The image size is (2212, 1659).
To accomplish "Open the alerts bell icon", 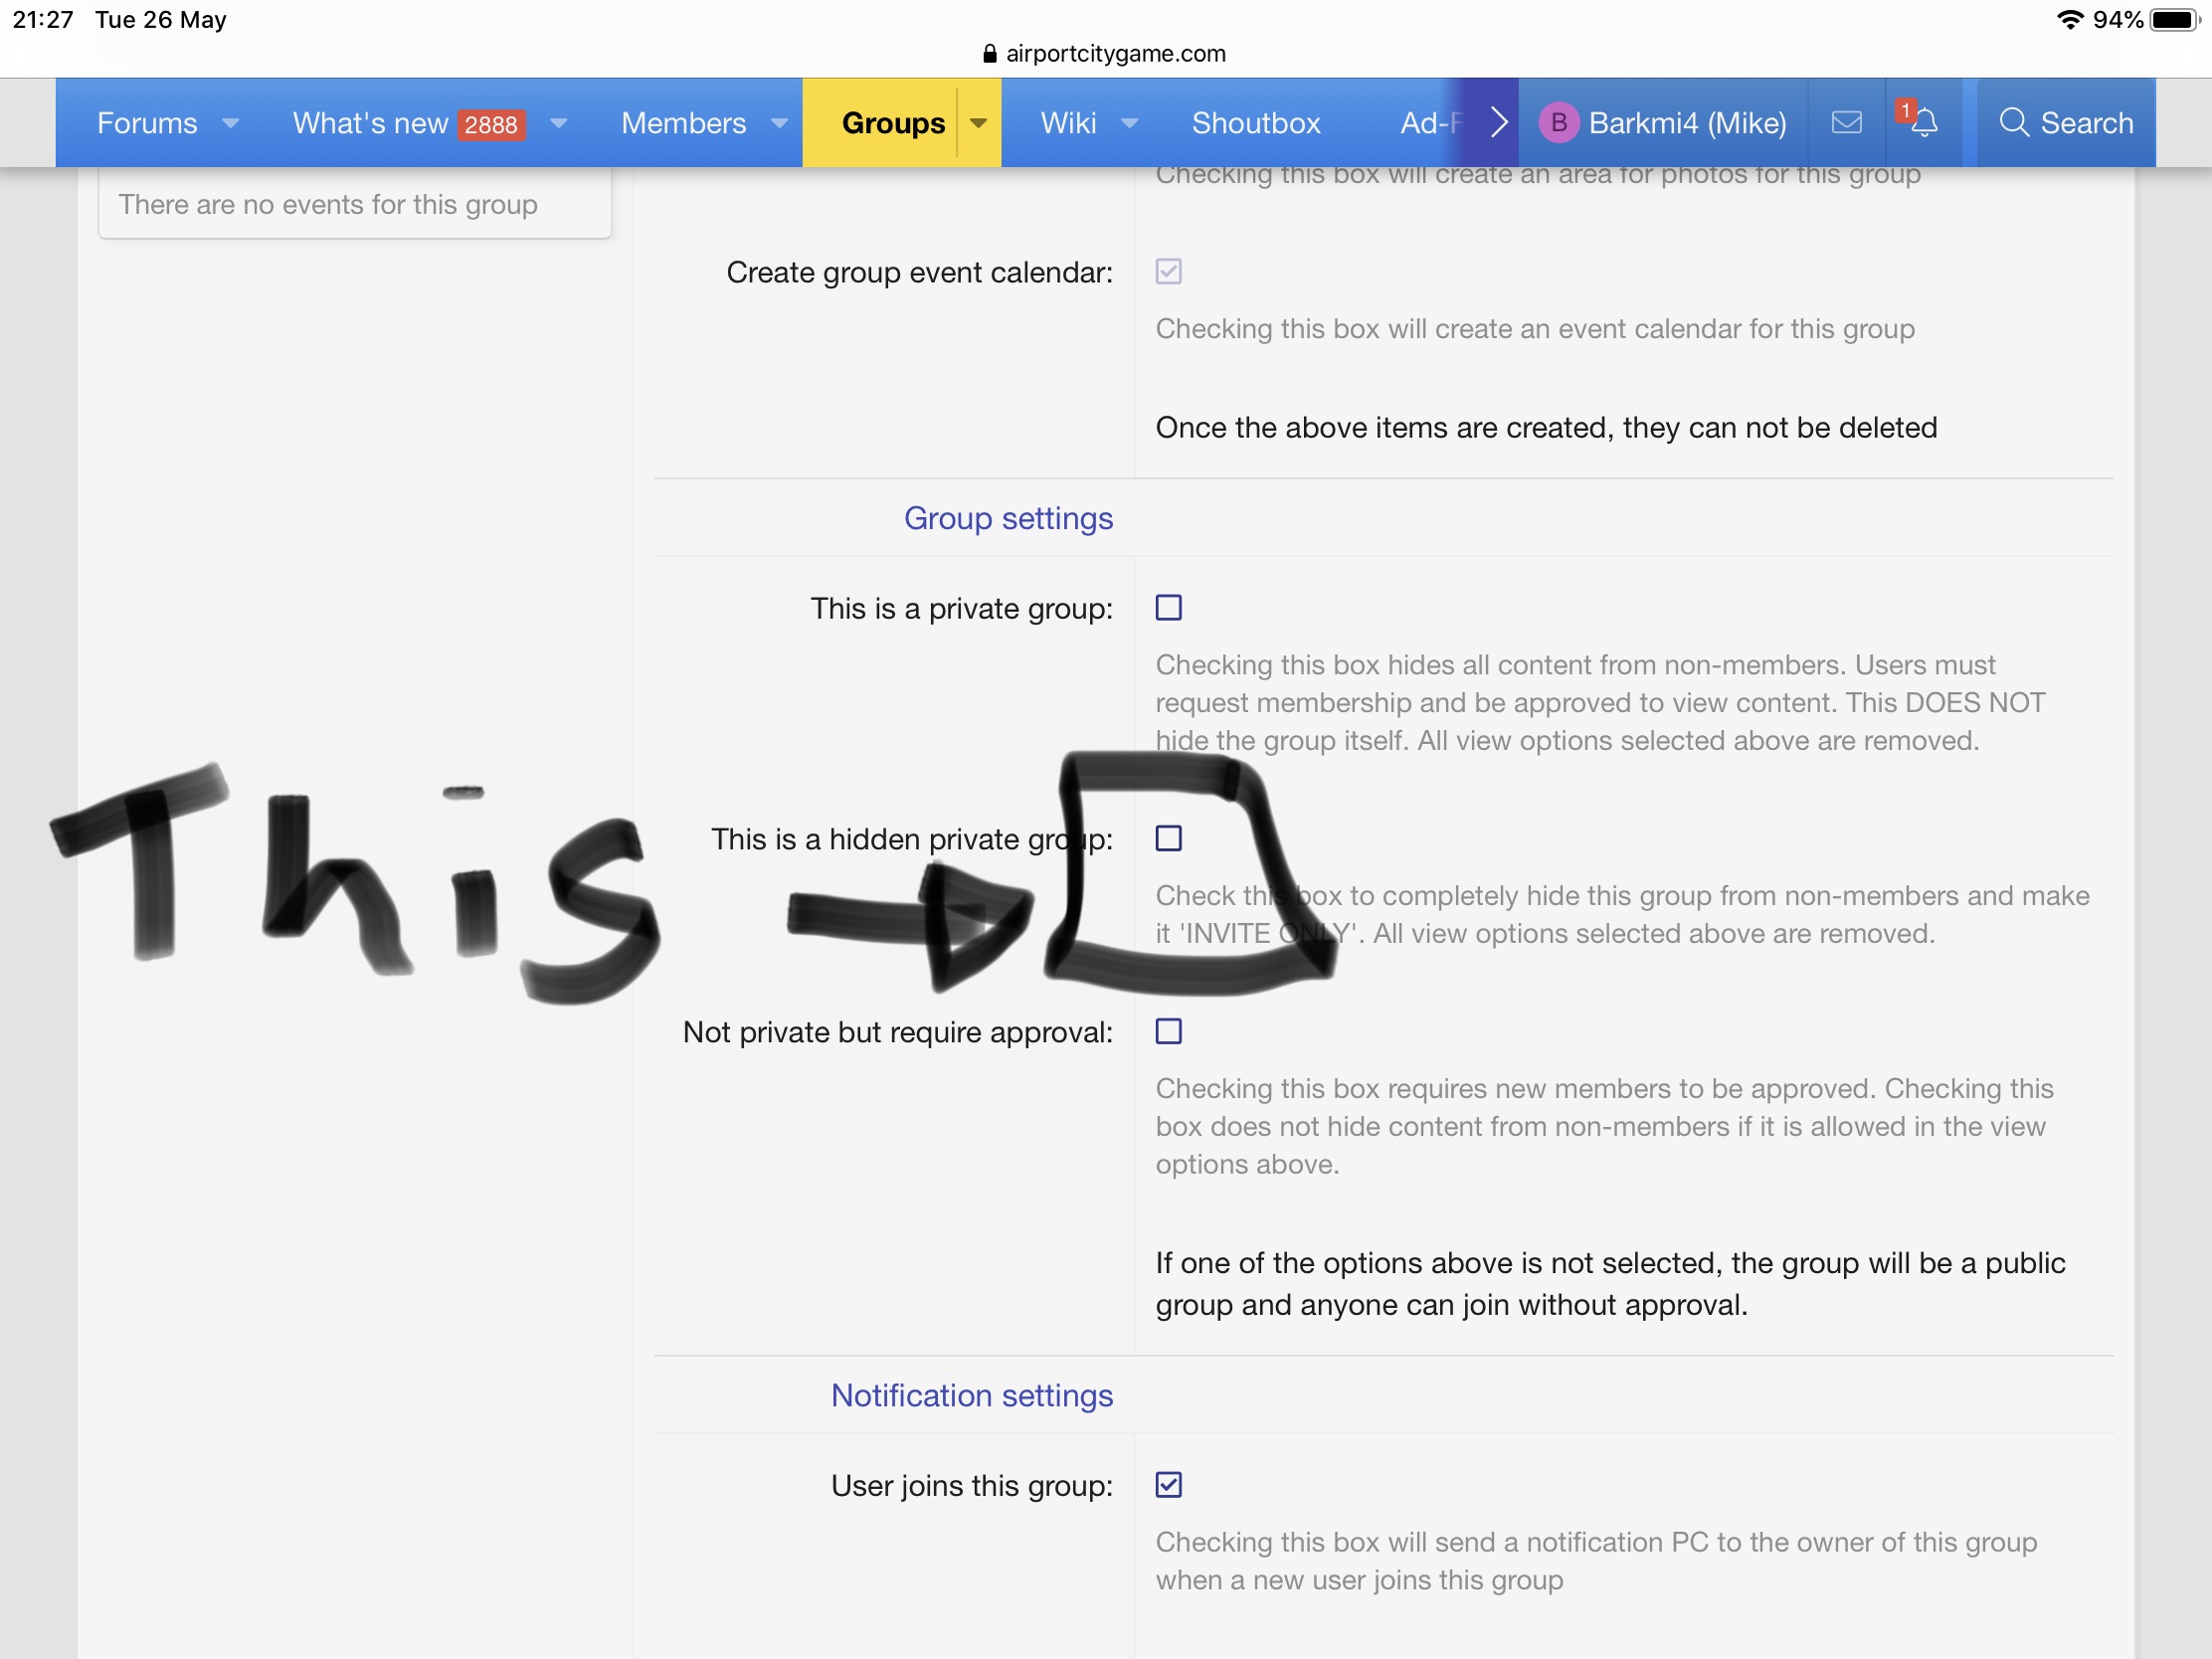I will point(1923,123).
